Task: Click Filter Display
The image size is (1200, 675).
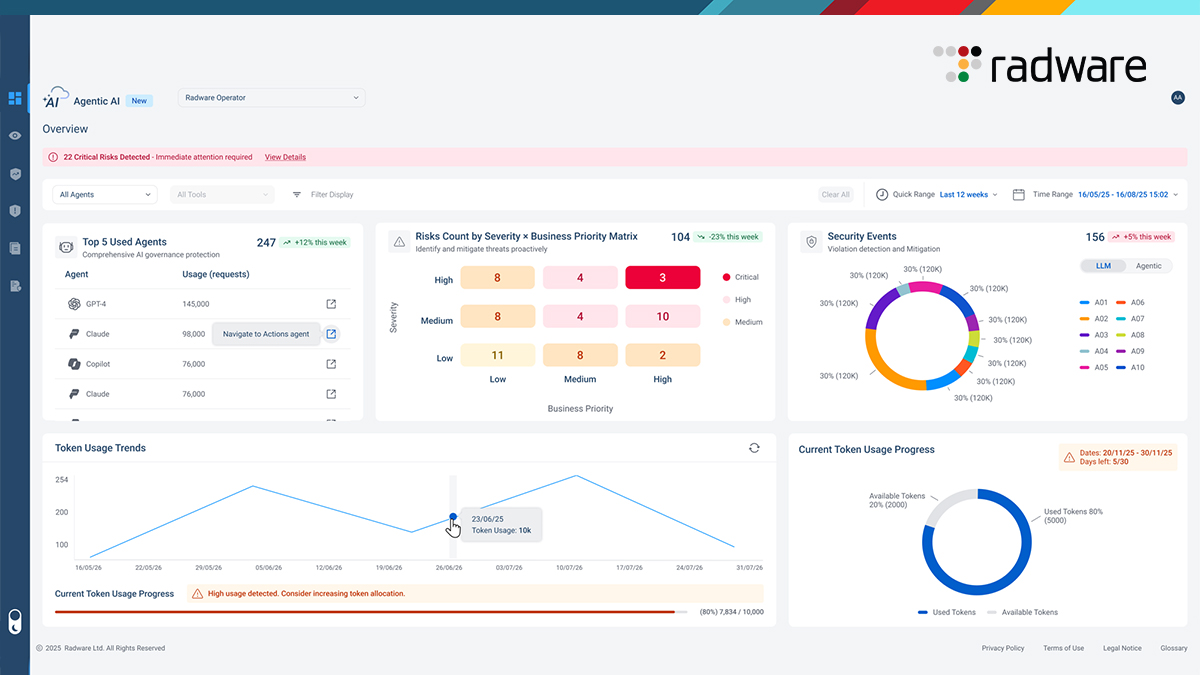Action: pyautogui.click(x=332, y=195)
